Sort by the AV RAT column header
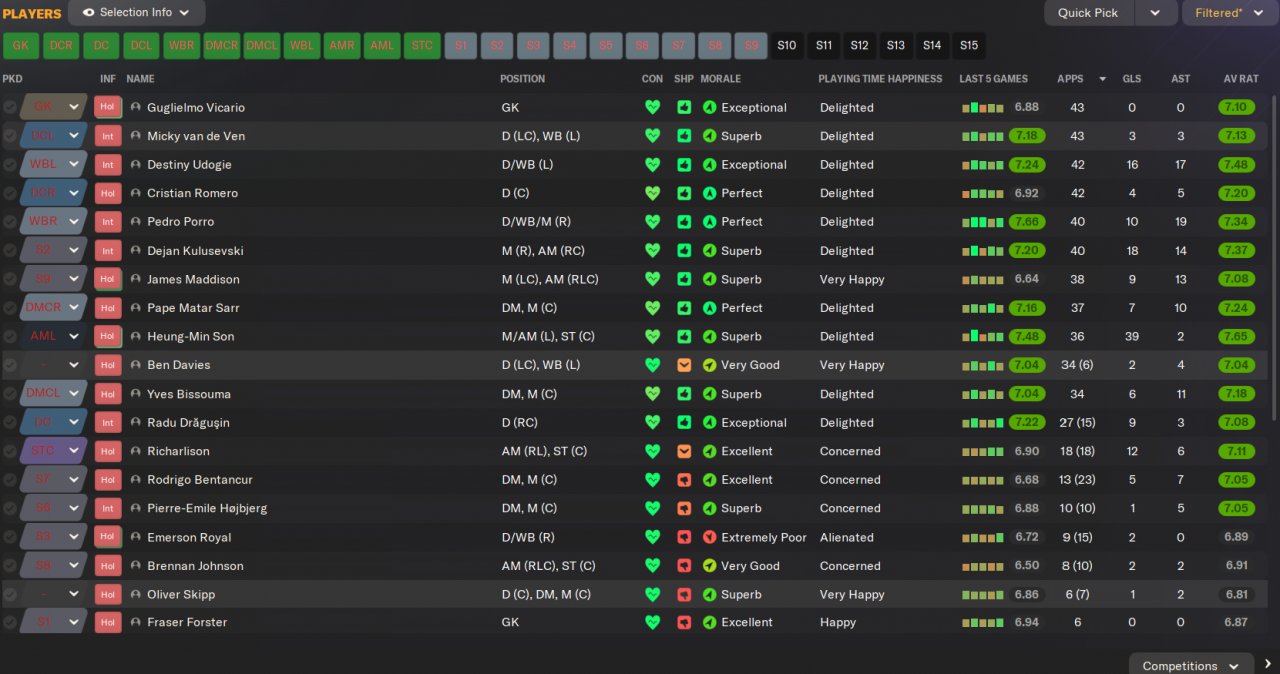Screen dimensions: 1280x674 coord(1241,79)
